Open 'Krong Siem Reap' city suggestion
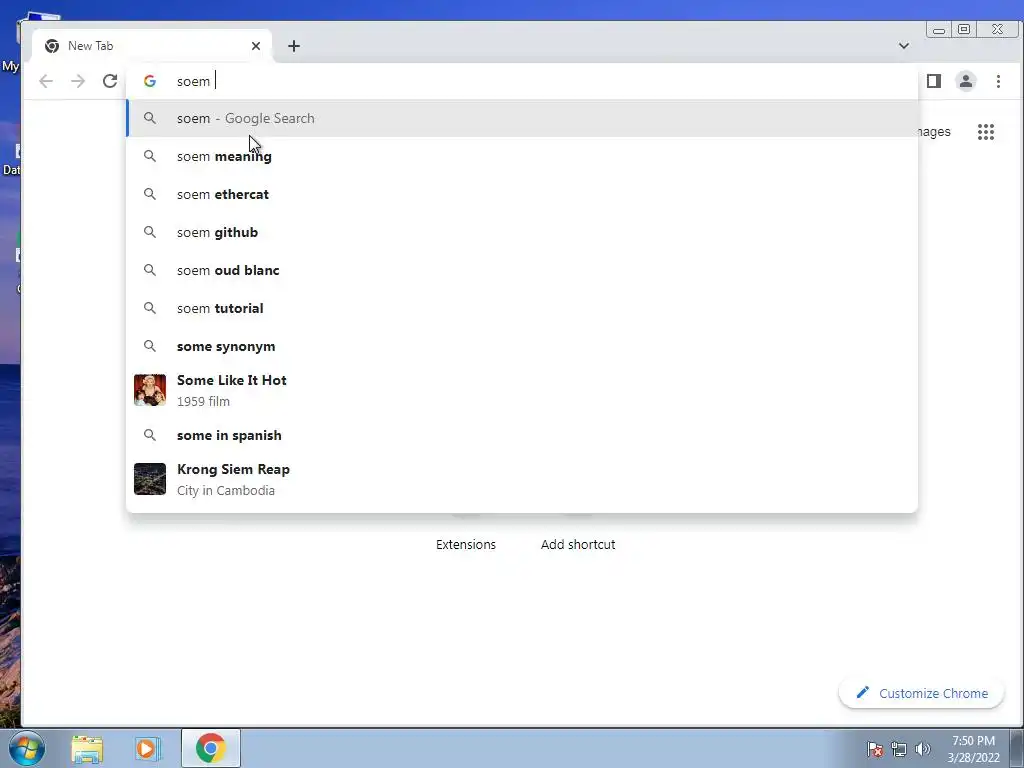Image resolution: width=1024 pixels, height=768 pixels. (522, 479)
